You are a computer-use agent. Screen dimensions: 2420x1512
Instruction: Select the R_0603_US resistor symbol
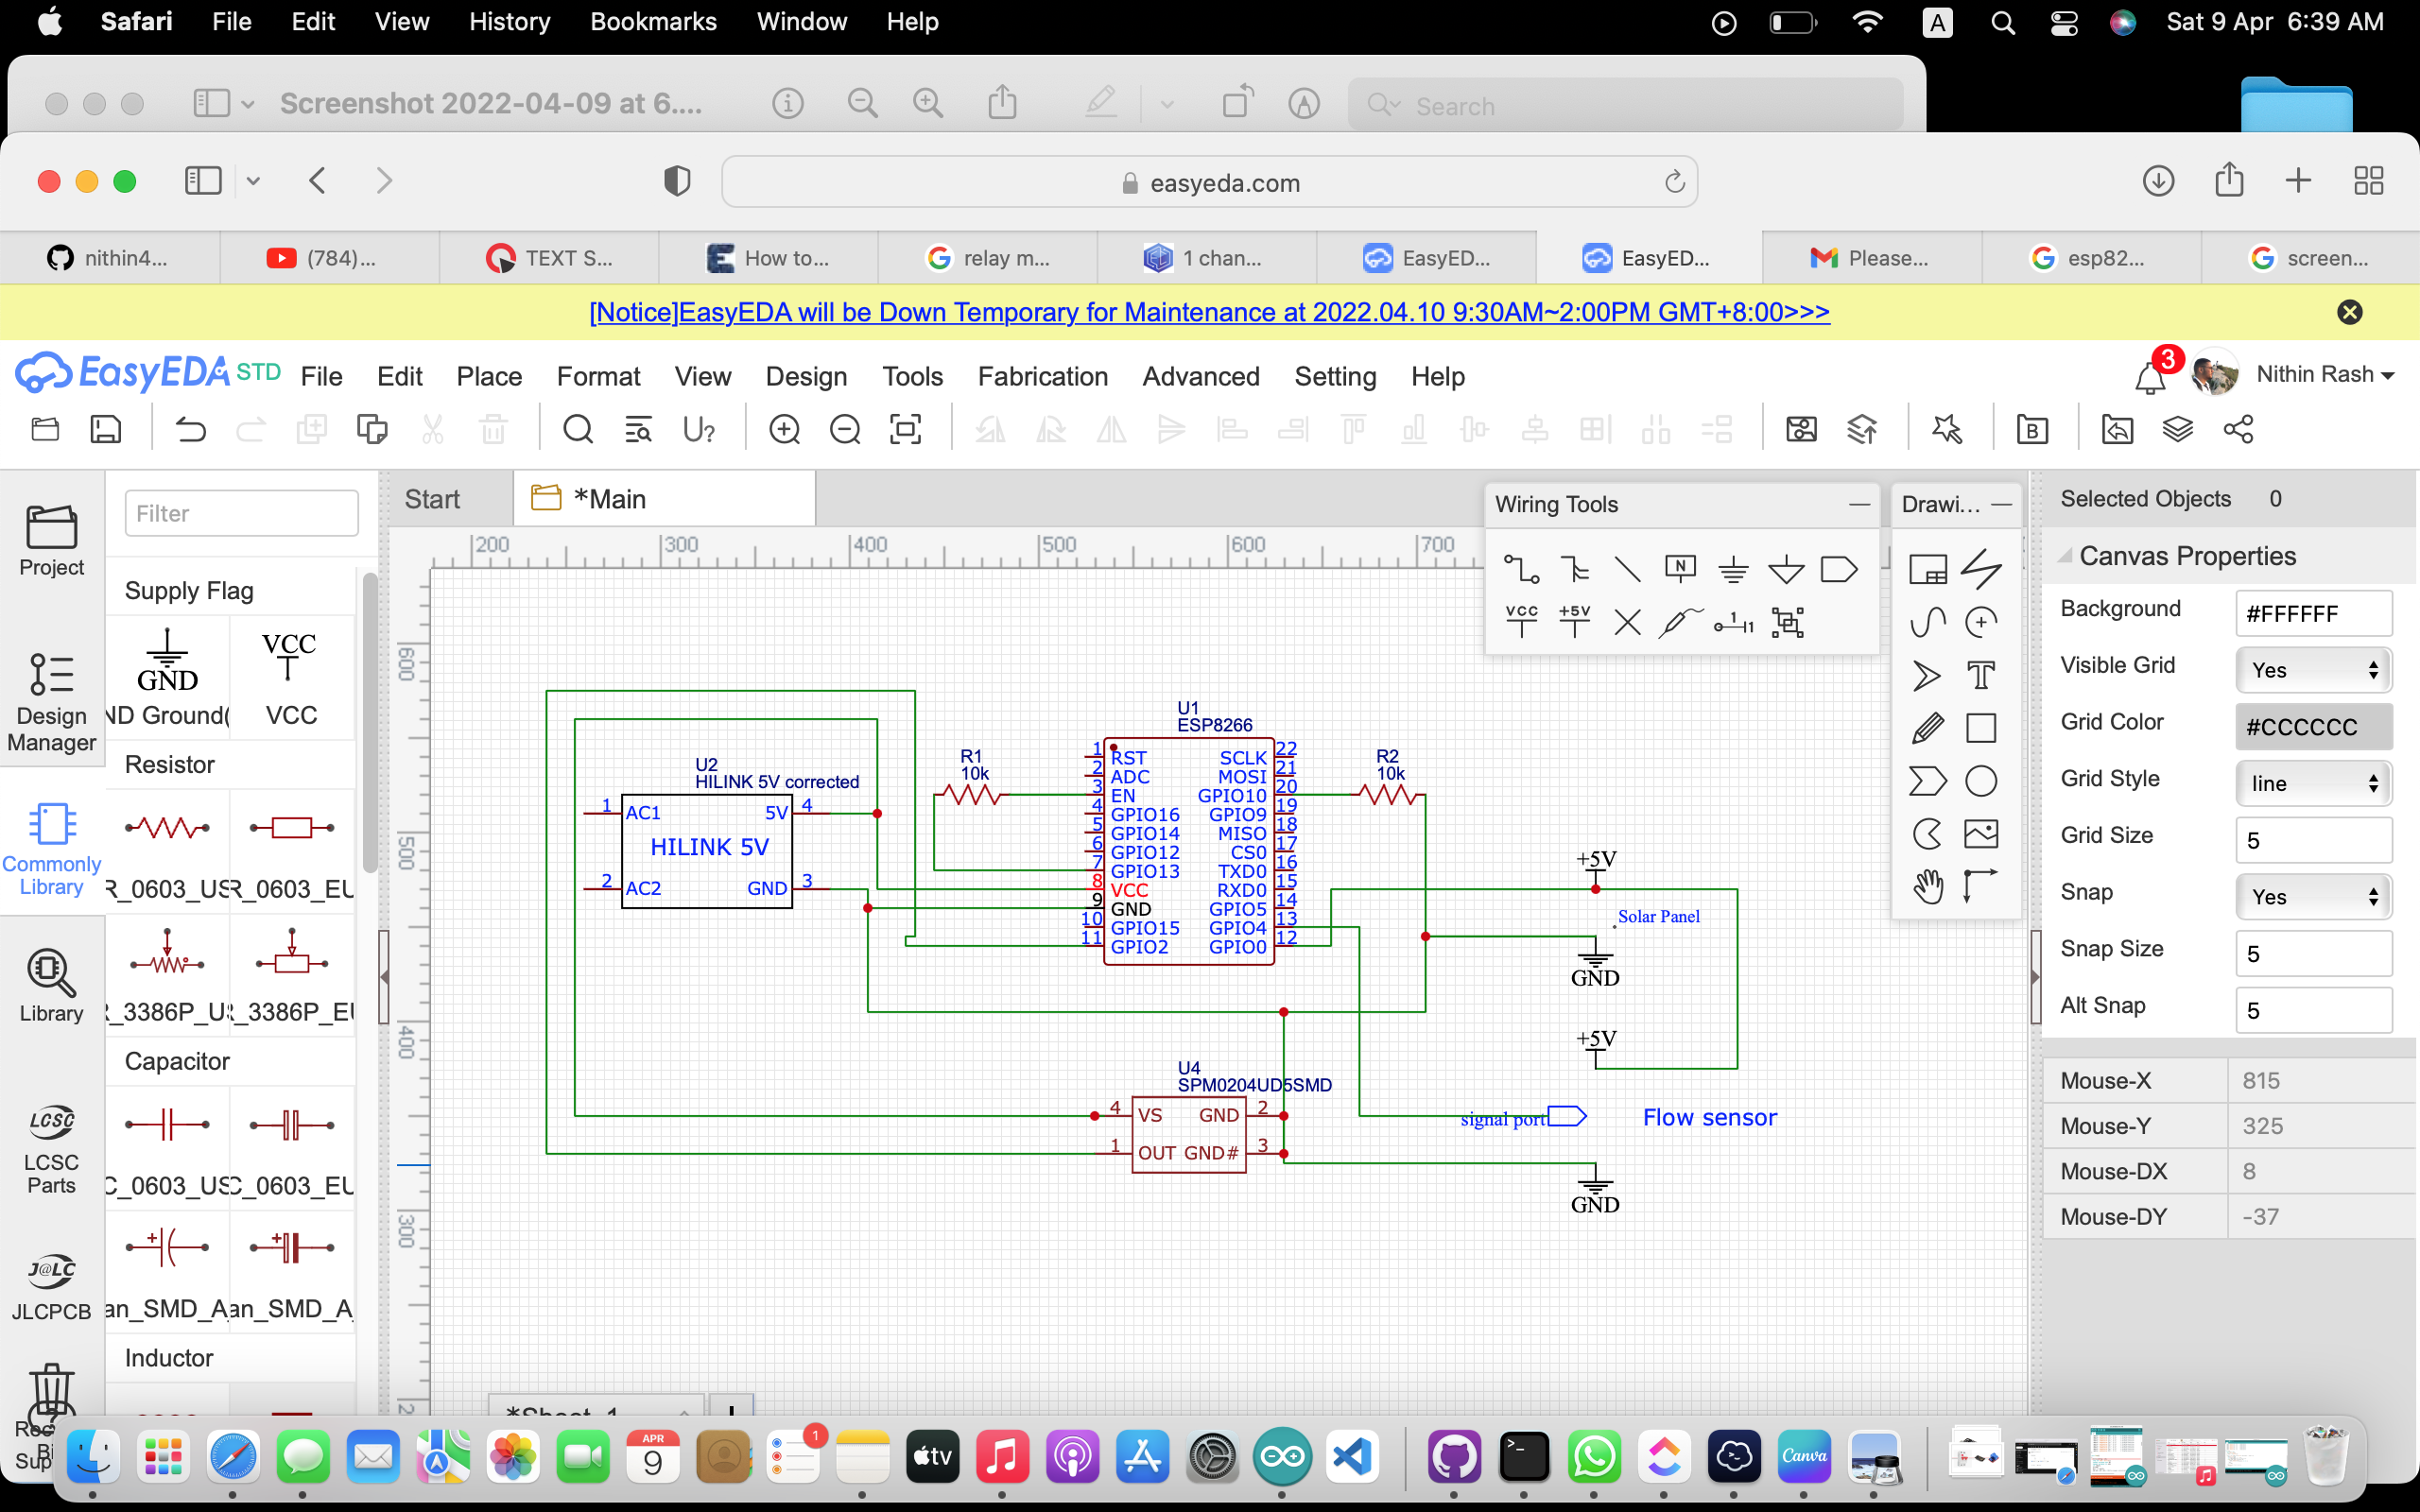pyautogui.click(x=167, y=847)
